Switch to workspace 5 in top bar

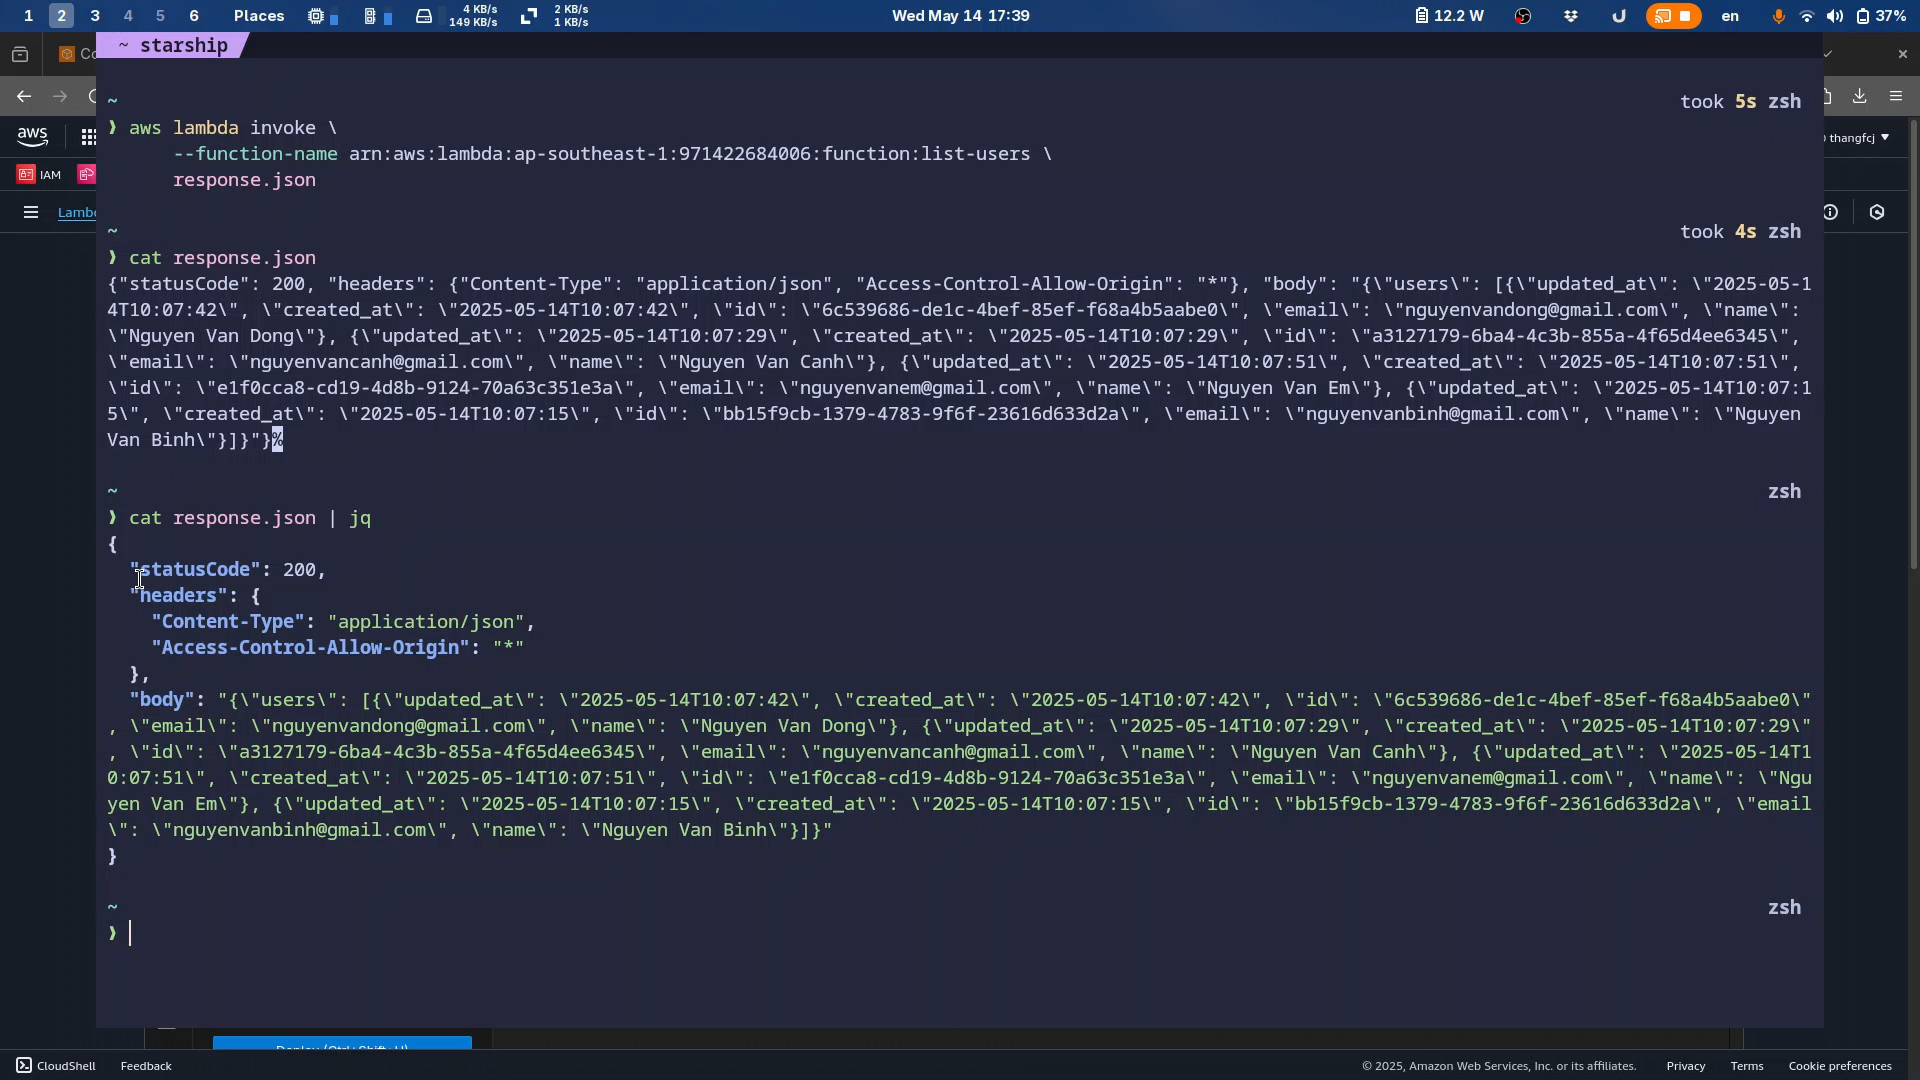pos(161,16)
